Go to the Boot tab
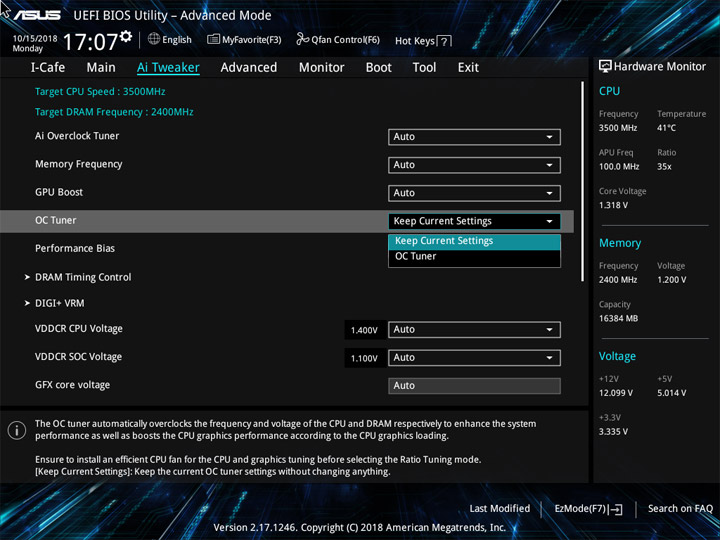 [x=379, y=68]
